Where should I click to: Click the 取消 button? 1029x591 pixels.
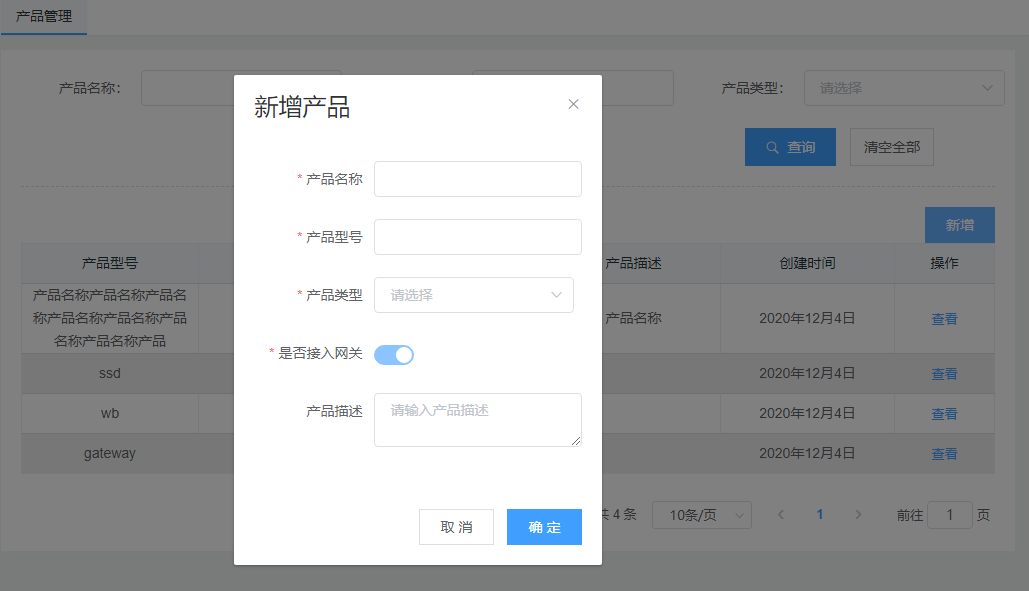456,527
